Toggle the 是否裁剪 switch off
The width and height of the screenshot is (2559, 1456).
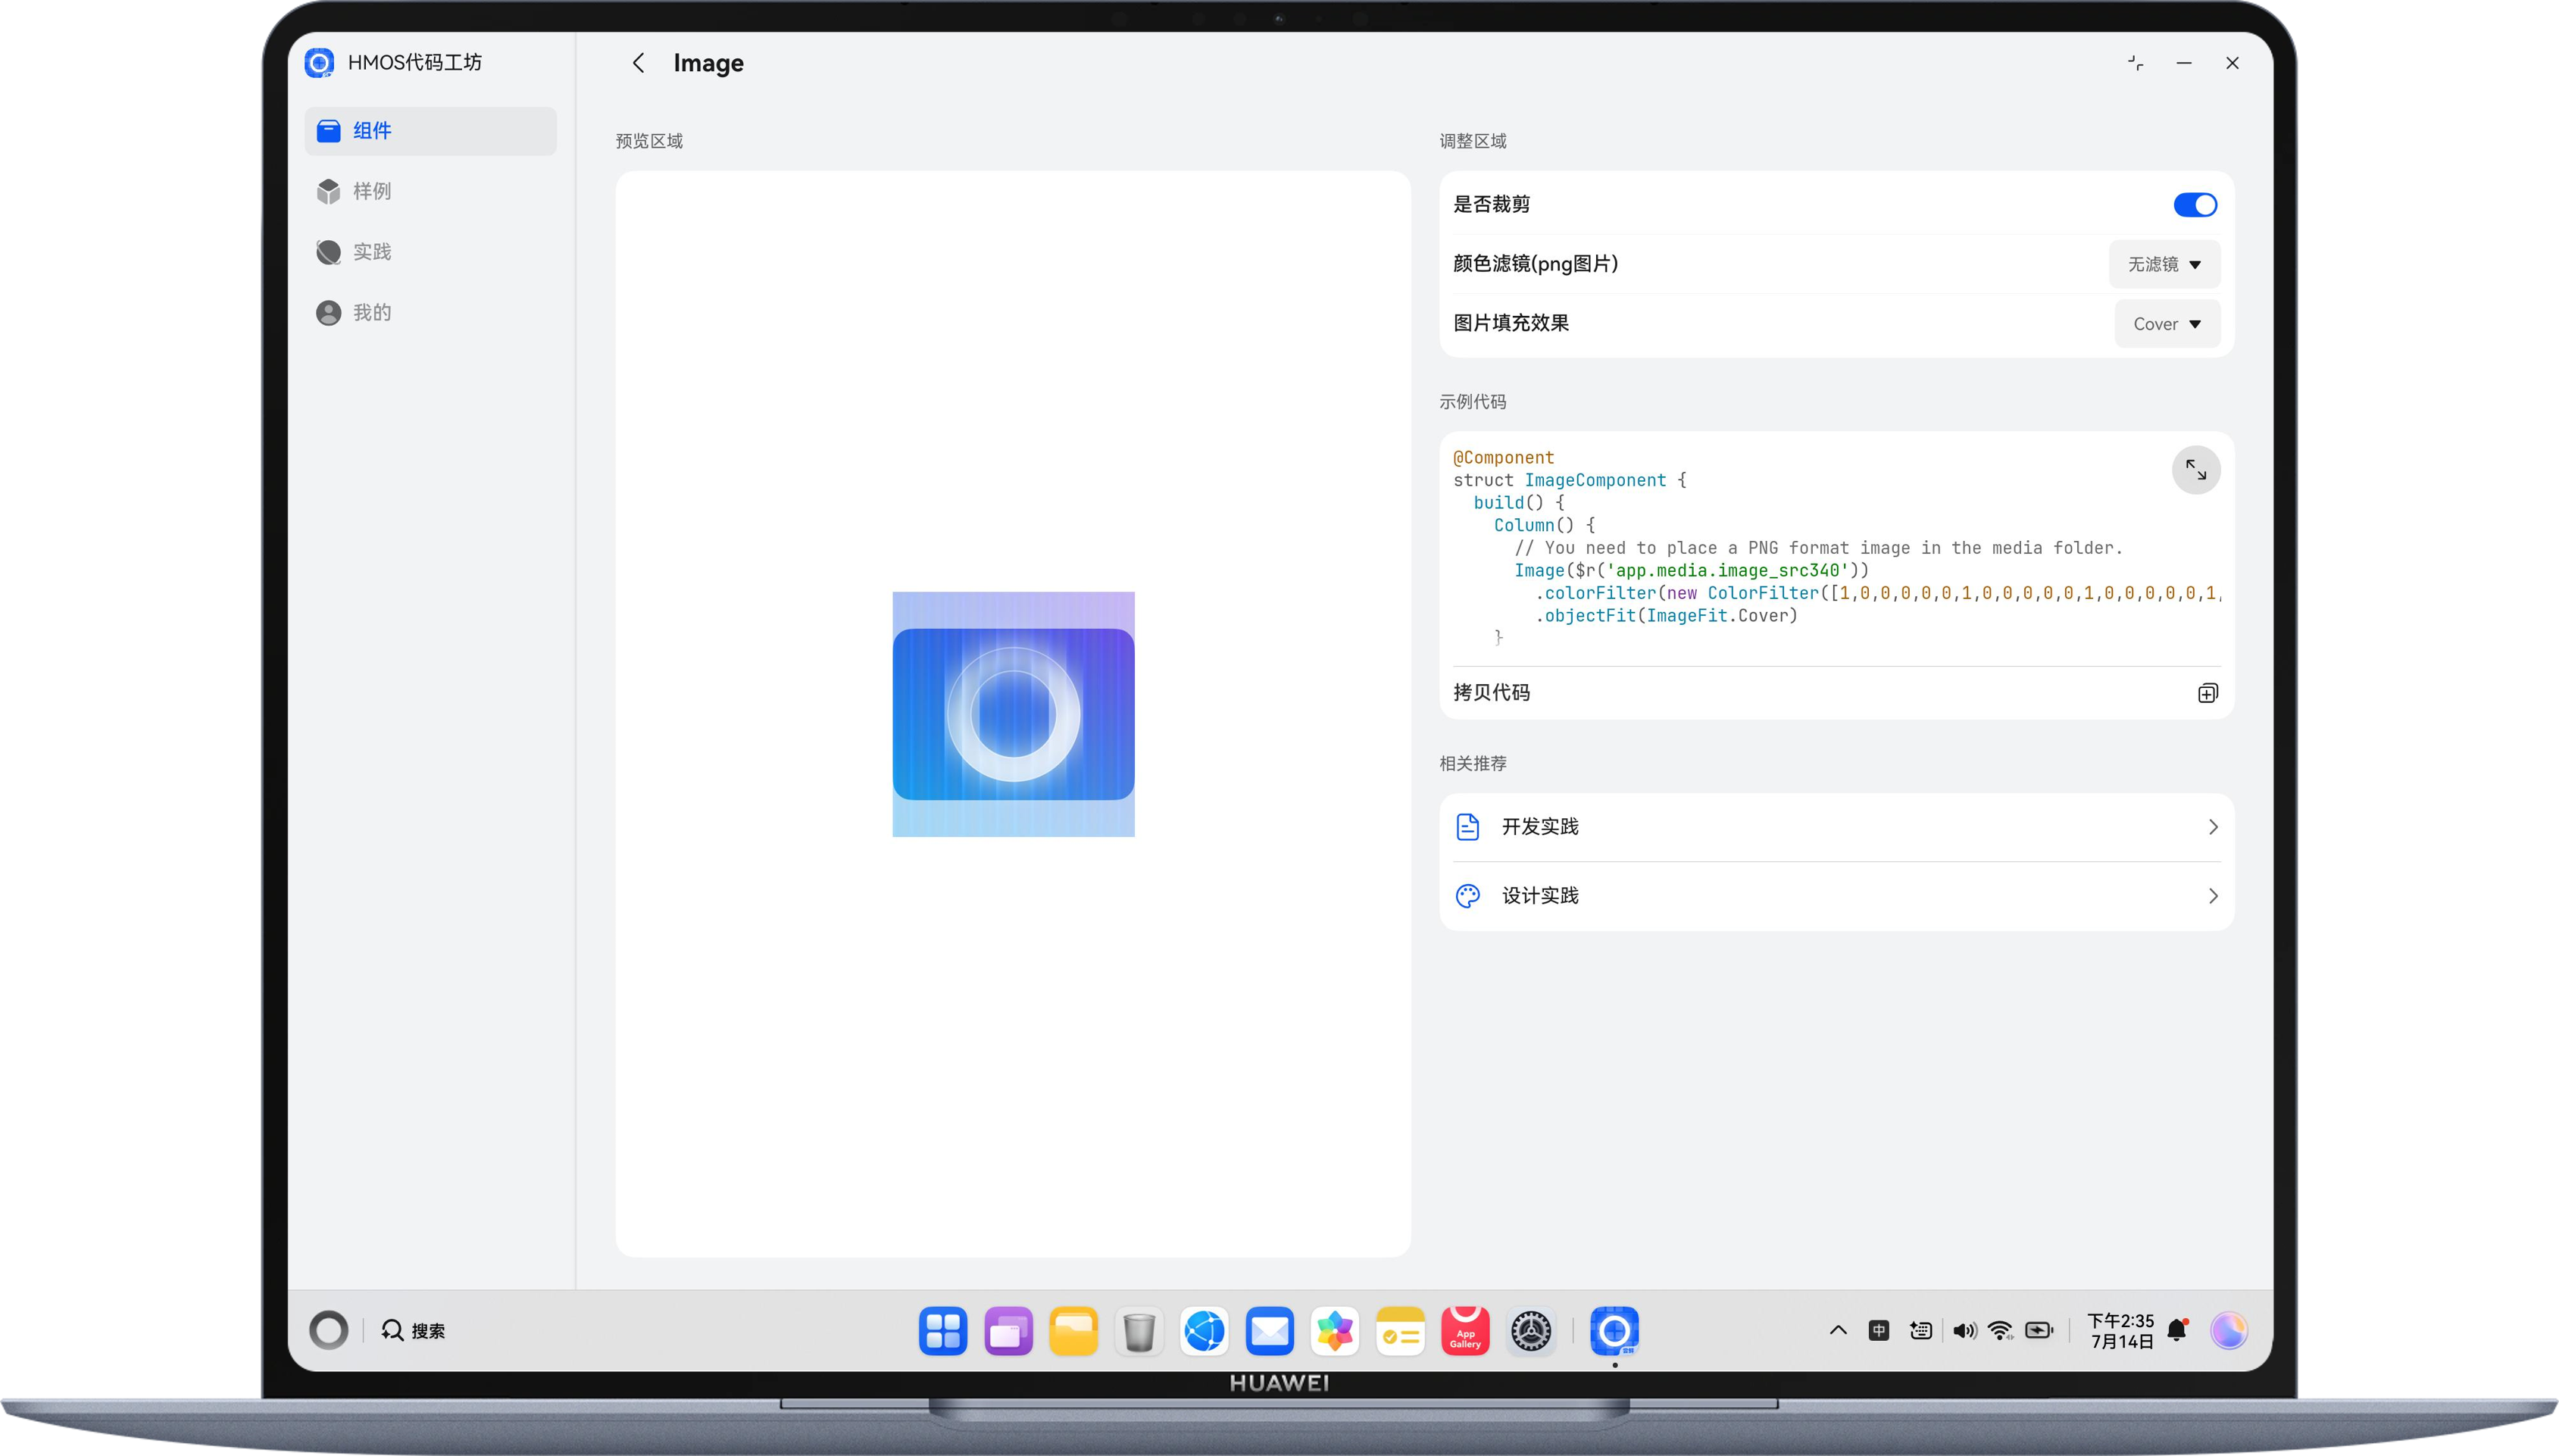point(2195,205)
